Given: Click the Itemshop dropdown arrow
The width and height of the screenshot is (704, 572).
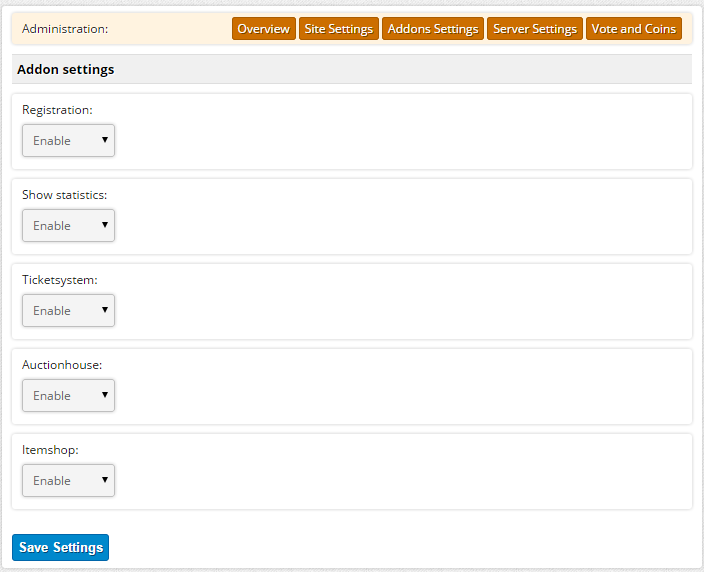Looking at the screenshot, I should pos(105,480).
